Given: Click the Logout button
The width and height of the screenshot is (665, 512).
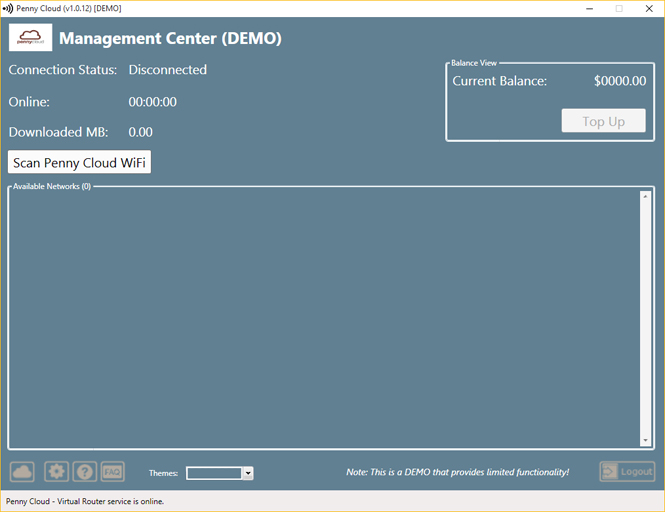Looking at the screenshot, I should coord(627,472).
